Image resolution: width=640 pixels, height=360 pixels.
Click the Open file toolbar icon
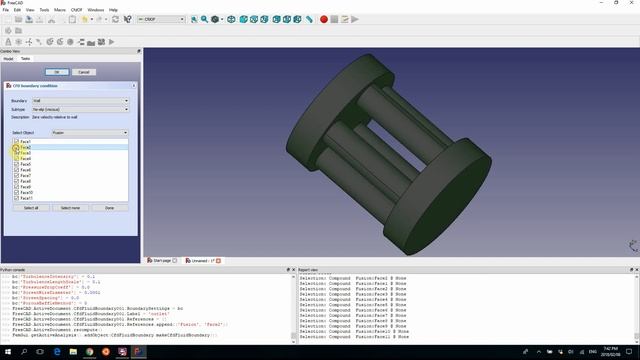click(18, 19)
